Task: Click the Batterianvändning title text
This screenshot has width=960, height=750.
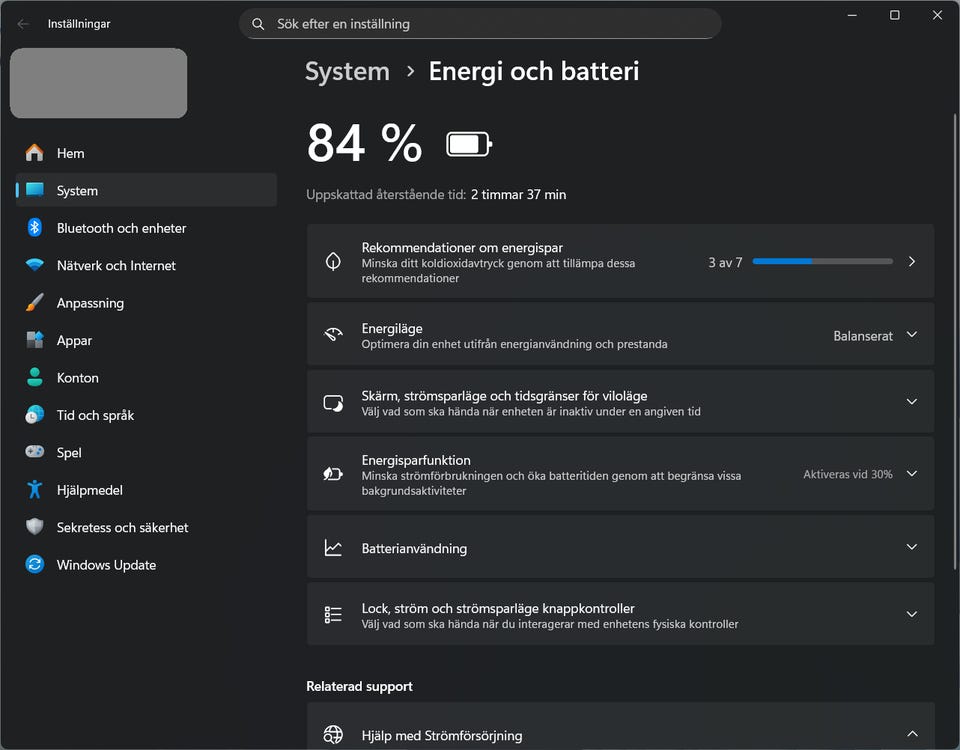Action: 414,548
